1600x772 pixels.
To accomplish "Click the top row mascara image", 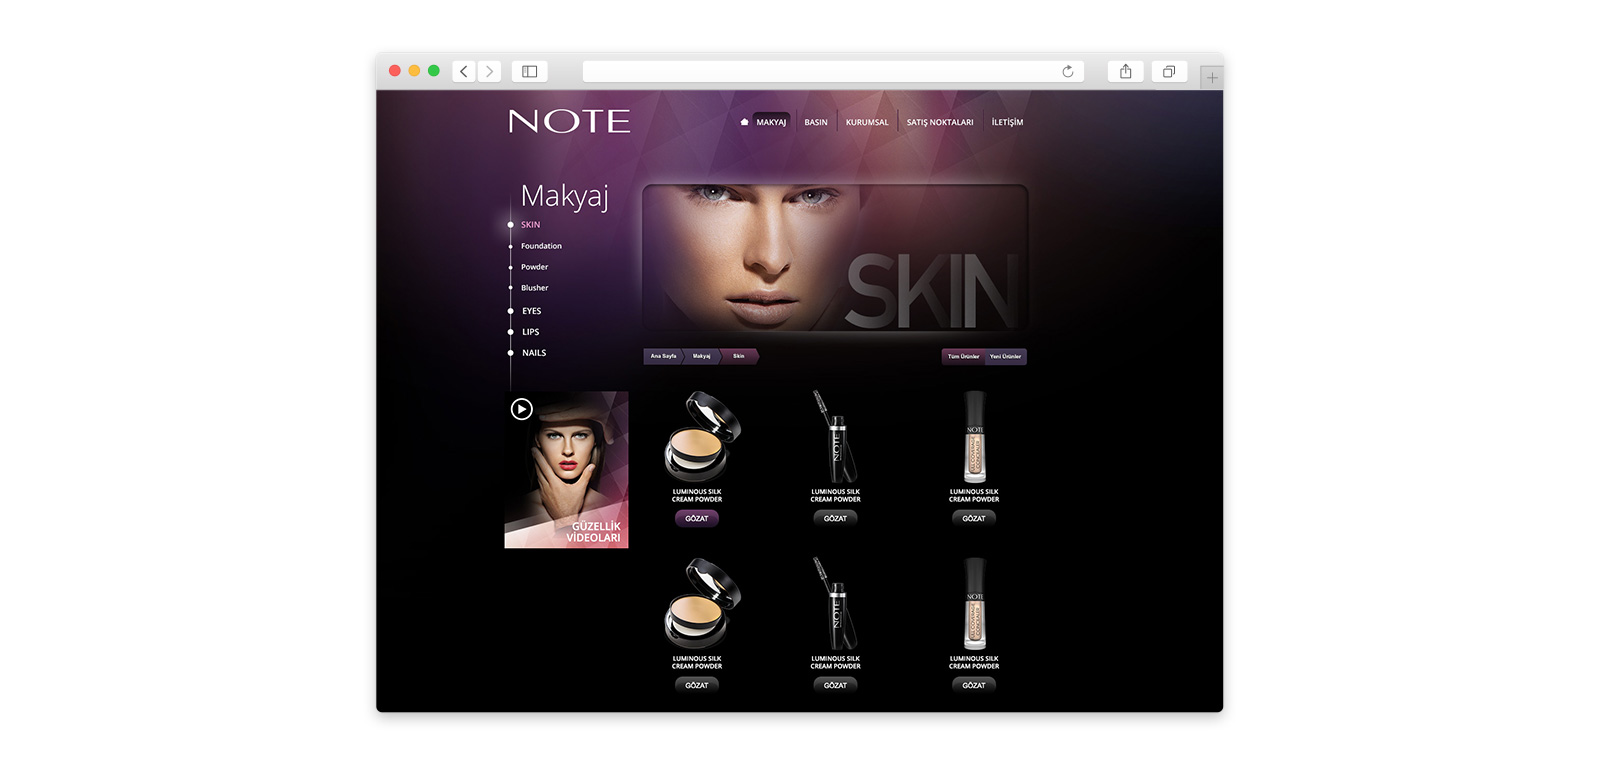I will coord(835,436).
